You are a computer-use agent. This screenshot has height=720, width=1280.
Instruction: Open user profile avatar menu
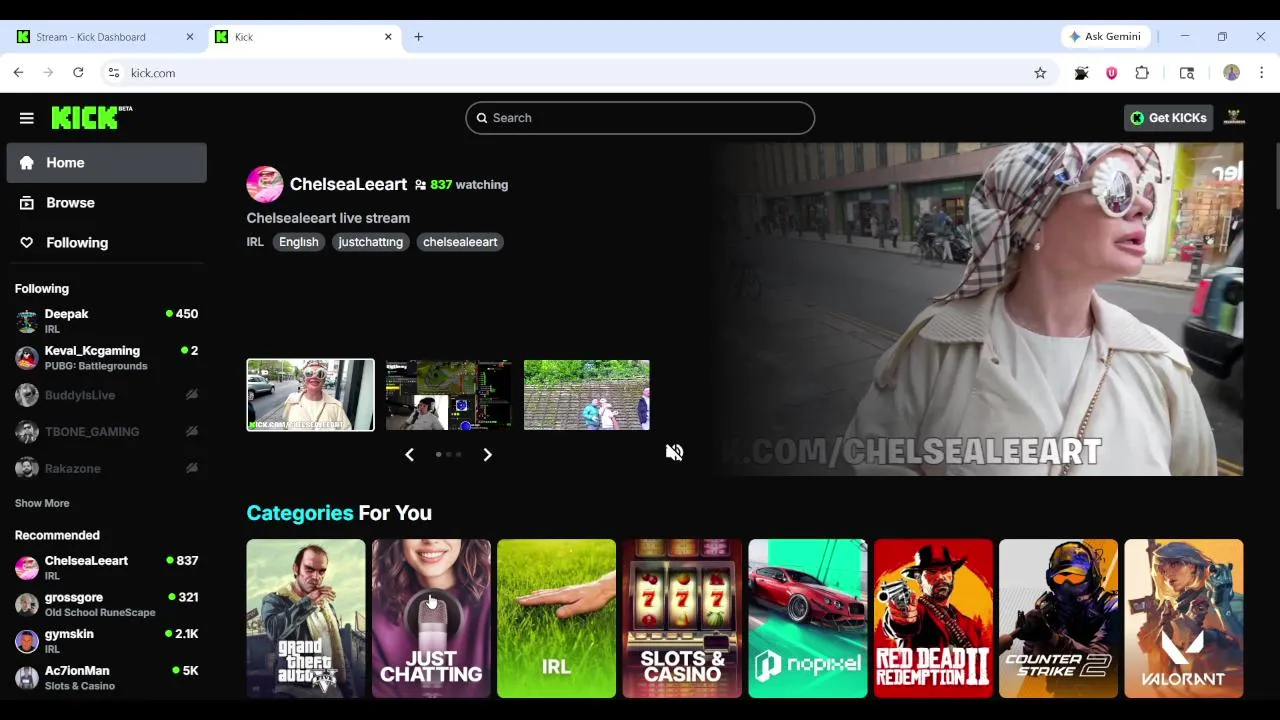tap(1234, 118)
